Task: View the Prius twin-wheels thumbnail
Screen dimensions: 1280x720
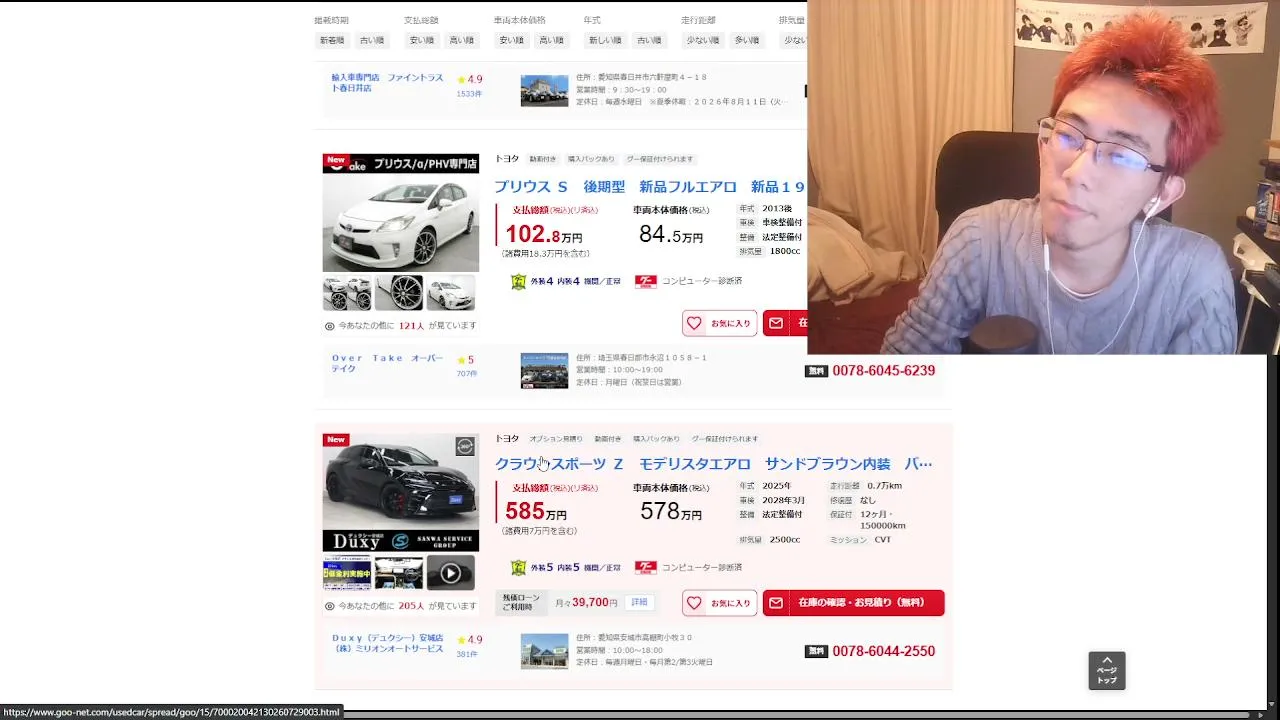Action: (x=347, y=293)
